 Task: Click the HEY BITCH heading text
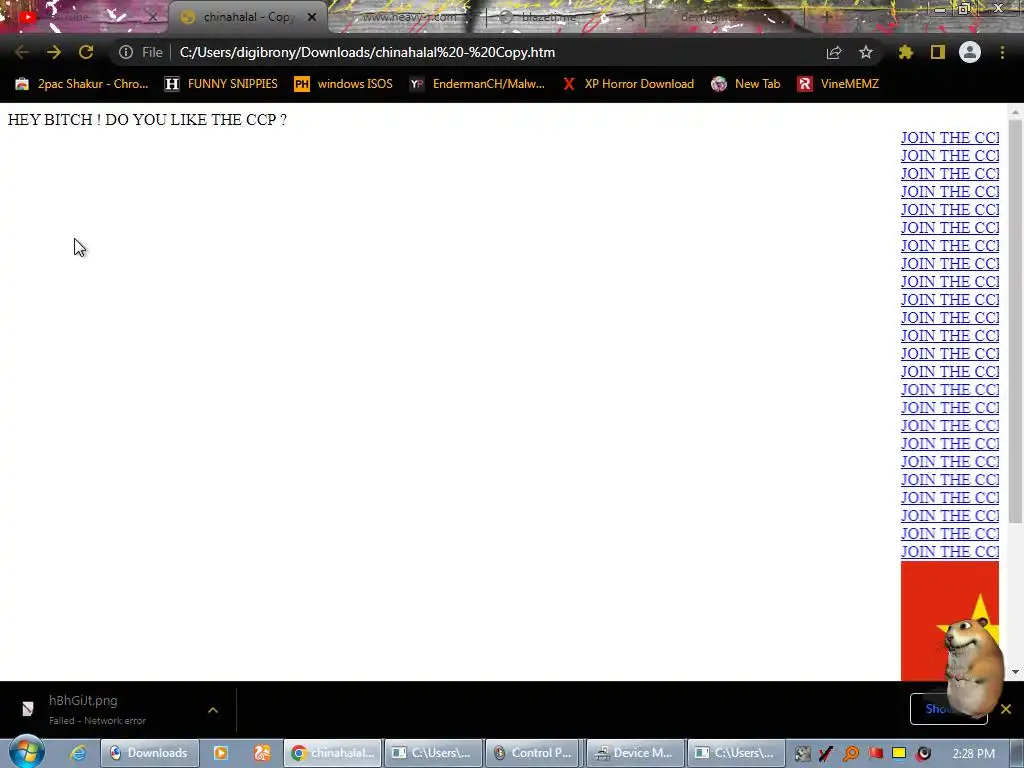(x=147, y=120)
